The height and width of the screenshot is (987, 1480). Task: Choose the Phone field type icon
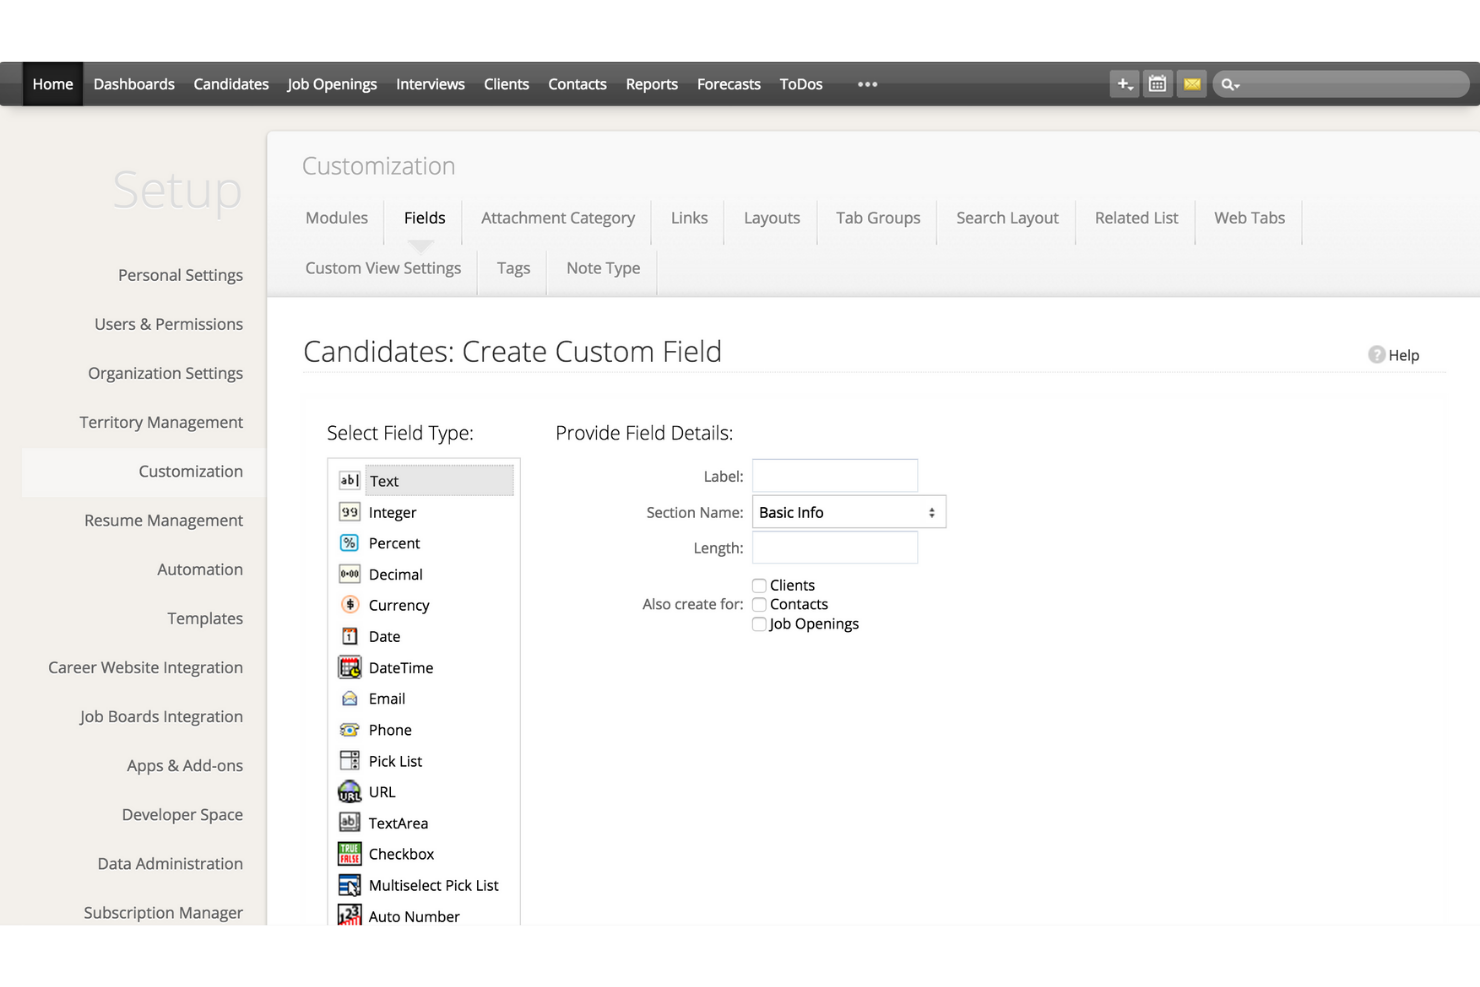349,730
